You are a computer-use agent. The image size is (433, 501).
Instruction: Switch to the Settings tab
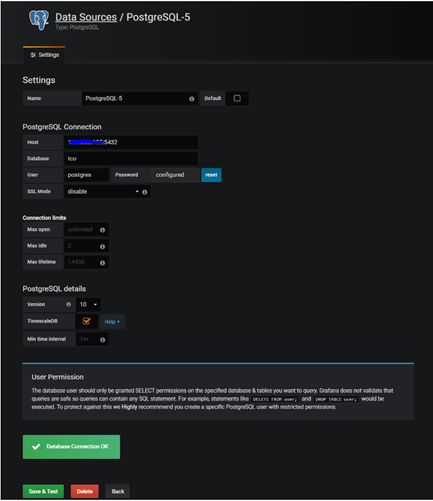(x=44, y=55)
